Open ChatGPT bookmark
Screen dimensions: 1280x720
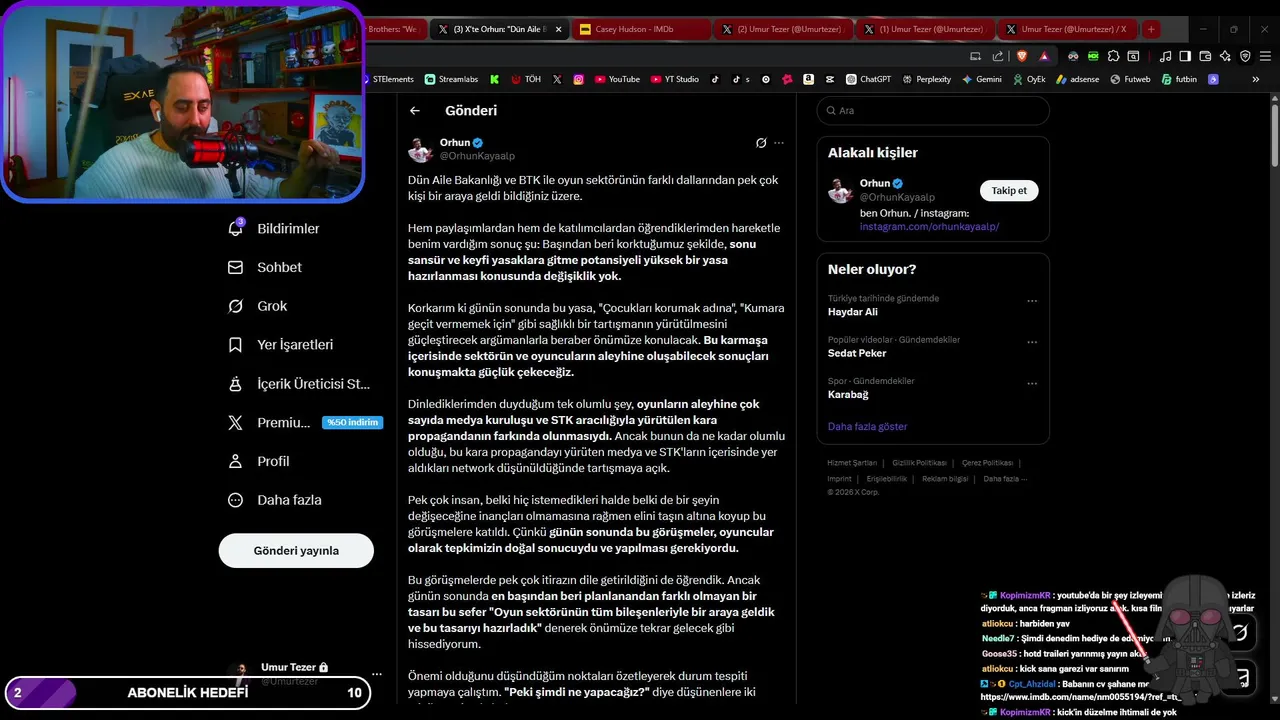tap(869, 79)
